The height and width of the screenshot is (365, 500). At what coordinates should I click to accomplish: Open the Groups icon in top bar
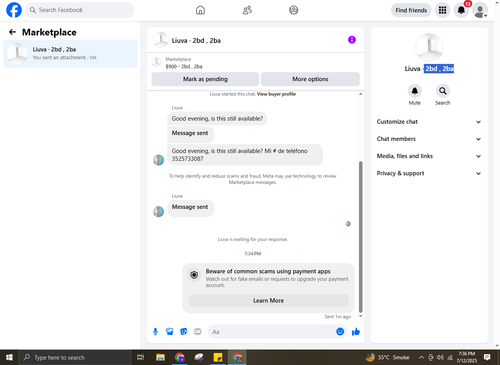coord(294,10)
